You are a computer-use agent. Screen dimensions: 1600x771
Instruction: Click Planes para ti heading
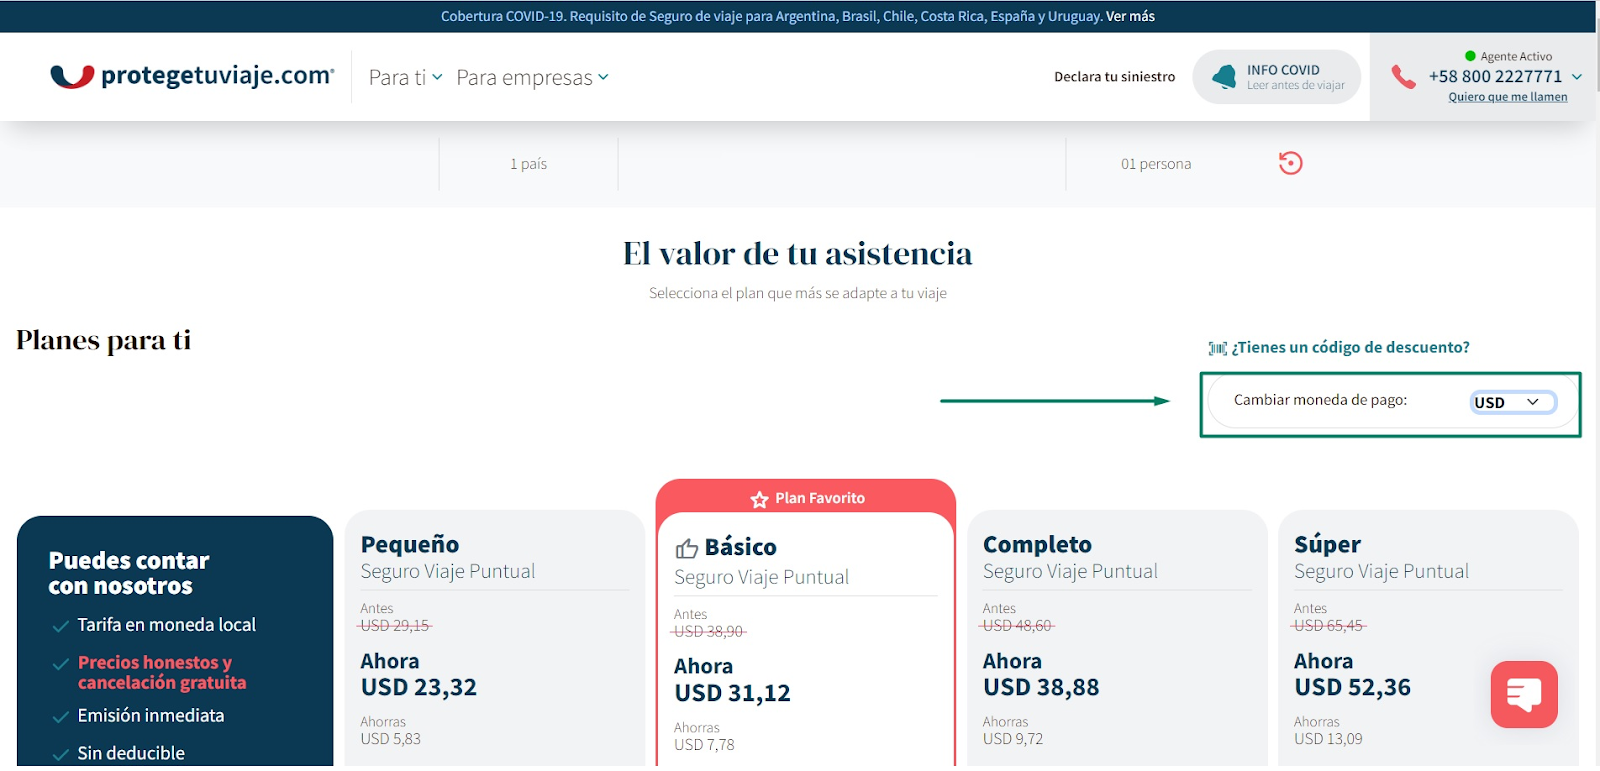[104, 341]
